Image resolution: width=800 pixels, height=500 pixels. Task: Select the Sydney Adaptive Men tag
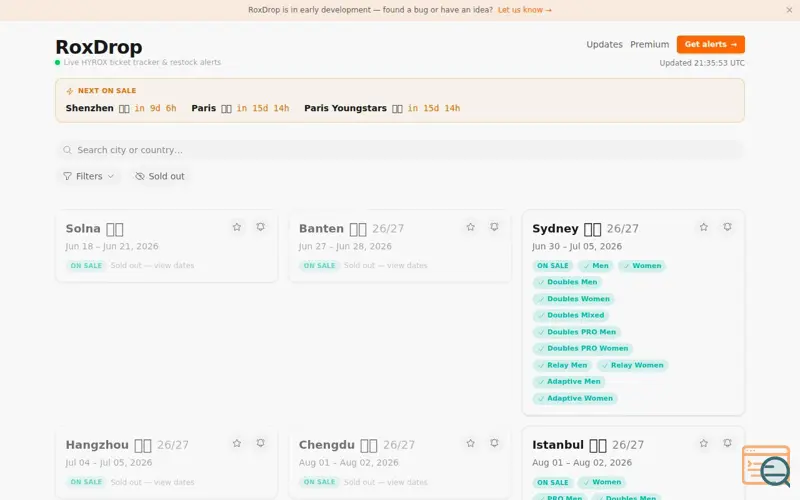569,382
